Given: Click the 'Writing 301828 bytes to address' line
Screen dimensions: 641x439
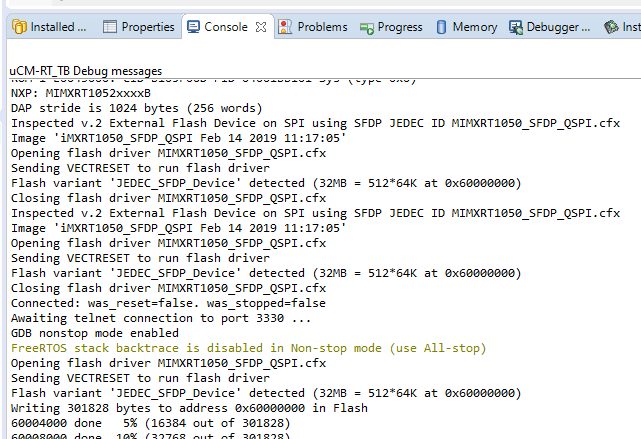Looking at the screenshot, I should click(x=189, y=408).
